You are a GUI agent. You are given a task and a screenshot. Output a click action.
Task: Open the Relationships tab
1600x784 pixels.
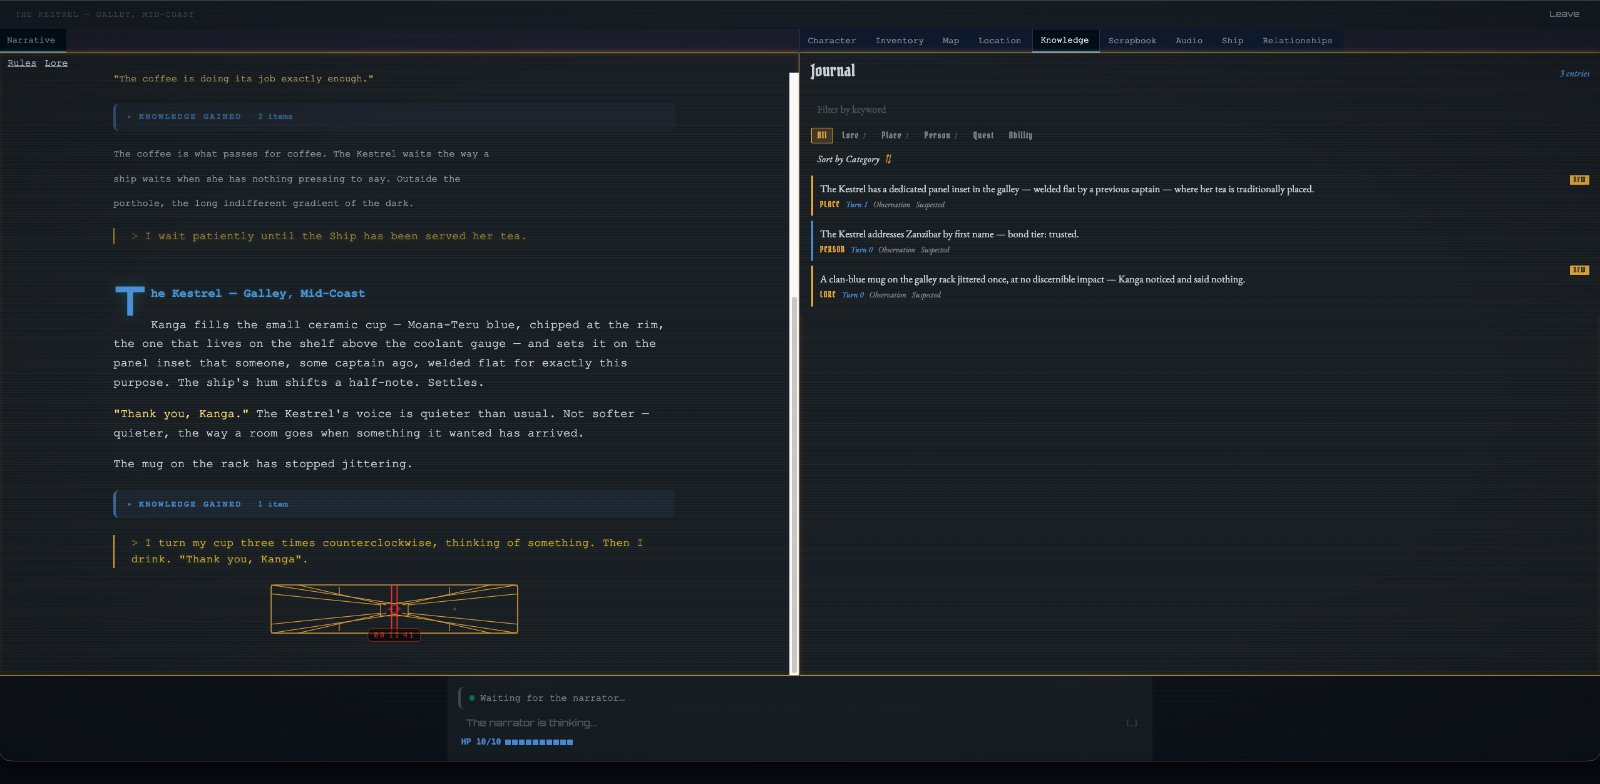point(1298,41)
